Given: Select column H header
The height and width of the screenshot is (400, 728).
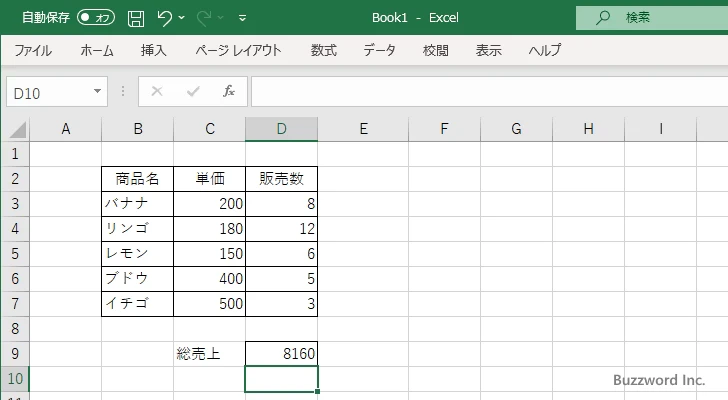Looking at the screenshot, I should pos(588,129).
